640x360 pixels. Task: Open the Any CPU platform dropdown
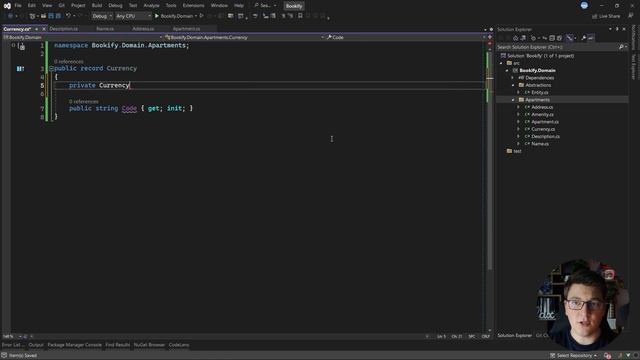click(133, 16)
